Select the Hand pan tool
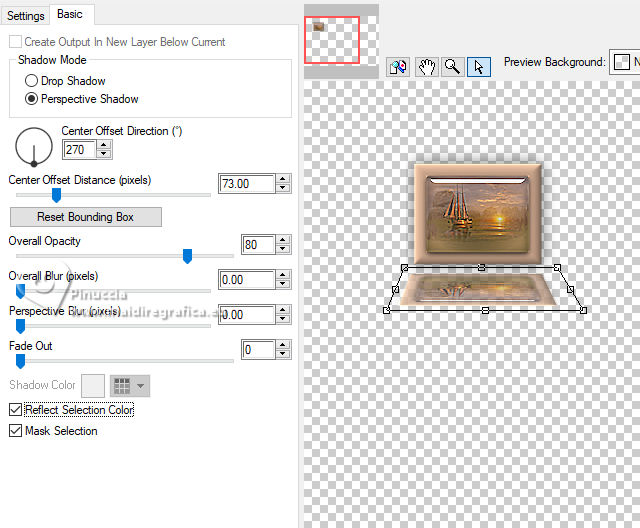 tap(427, 67)
